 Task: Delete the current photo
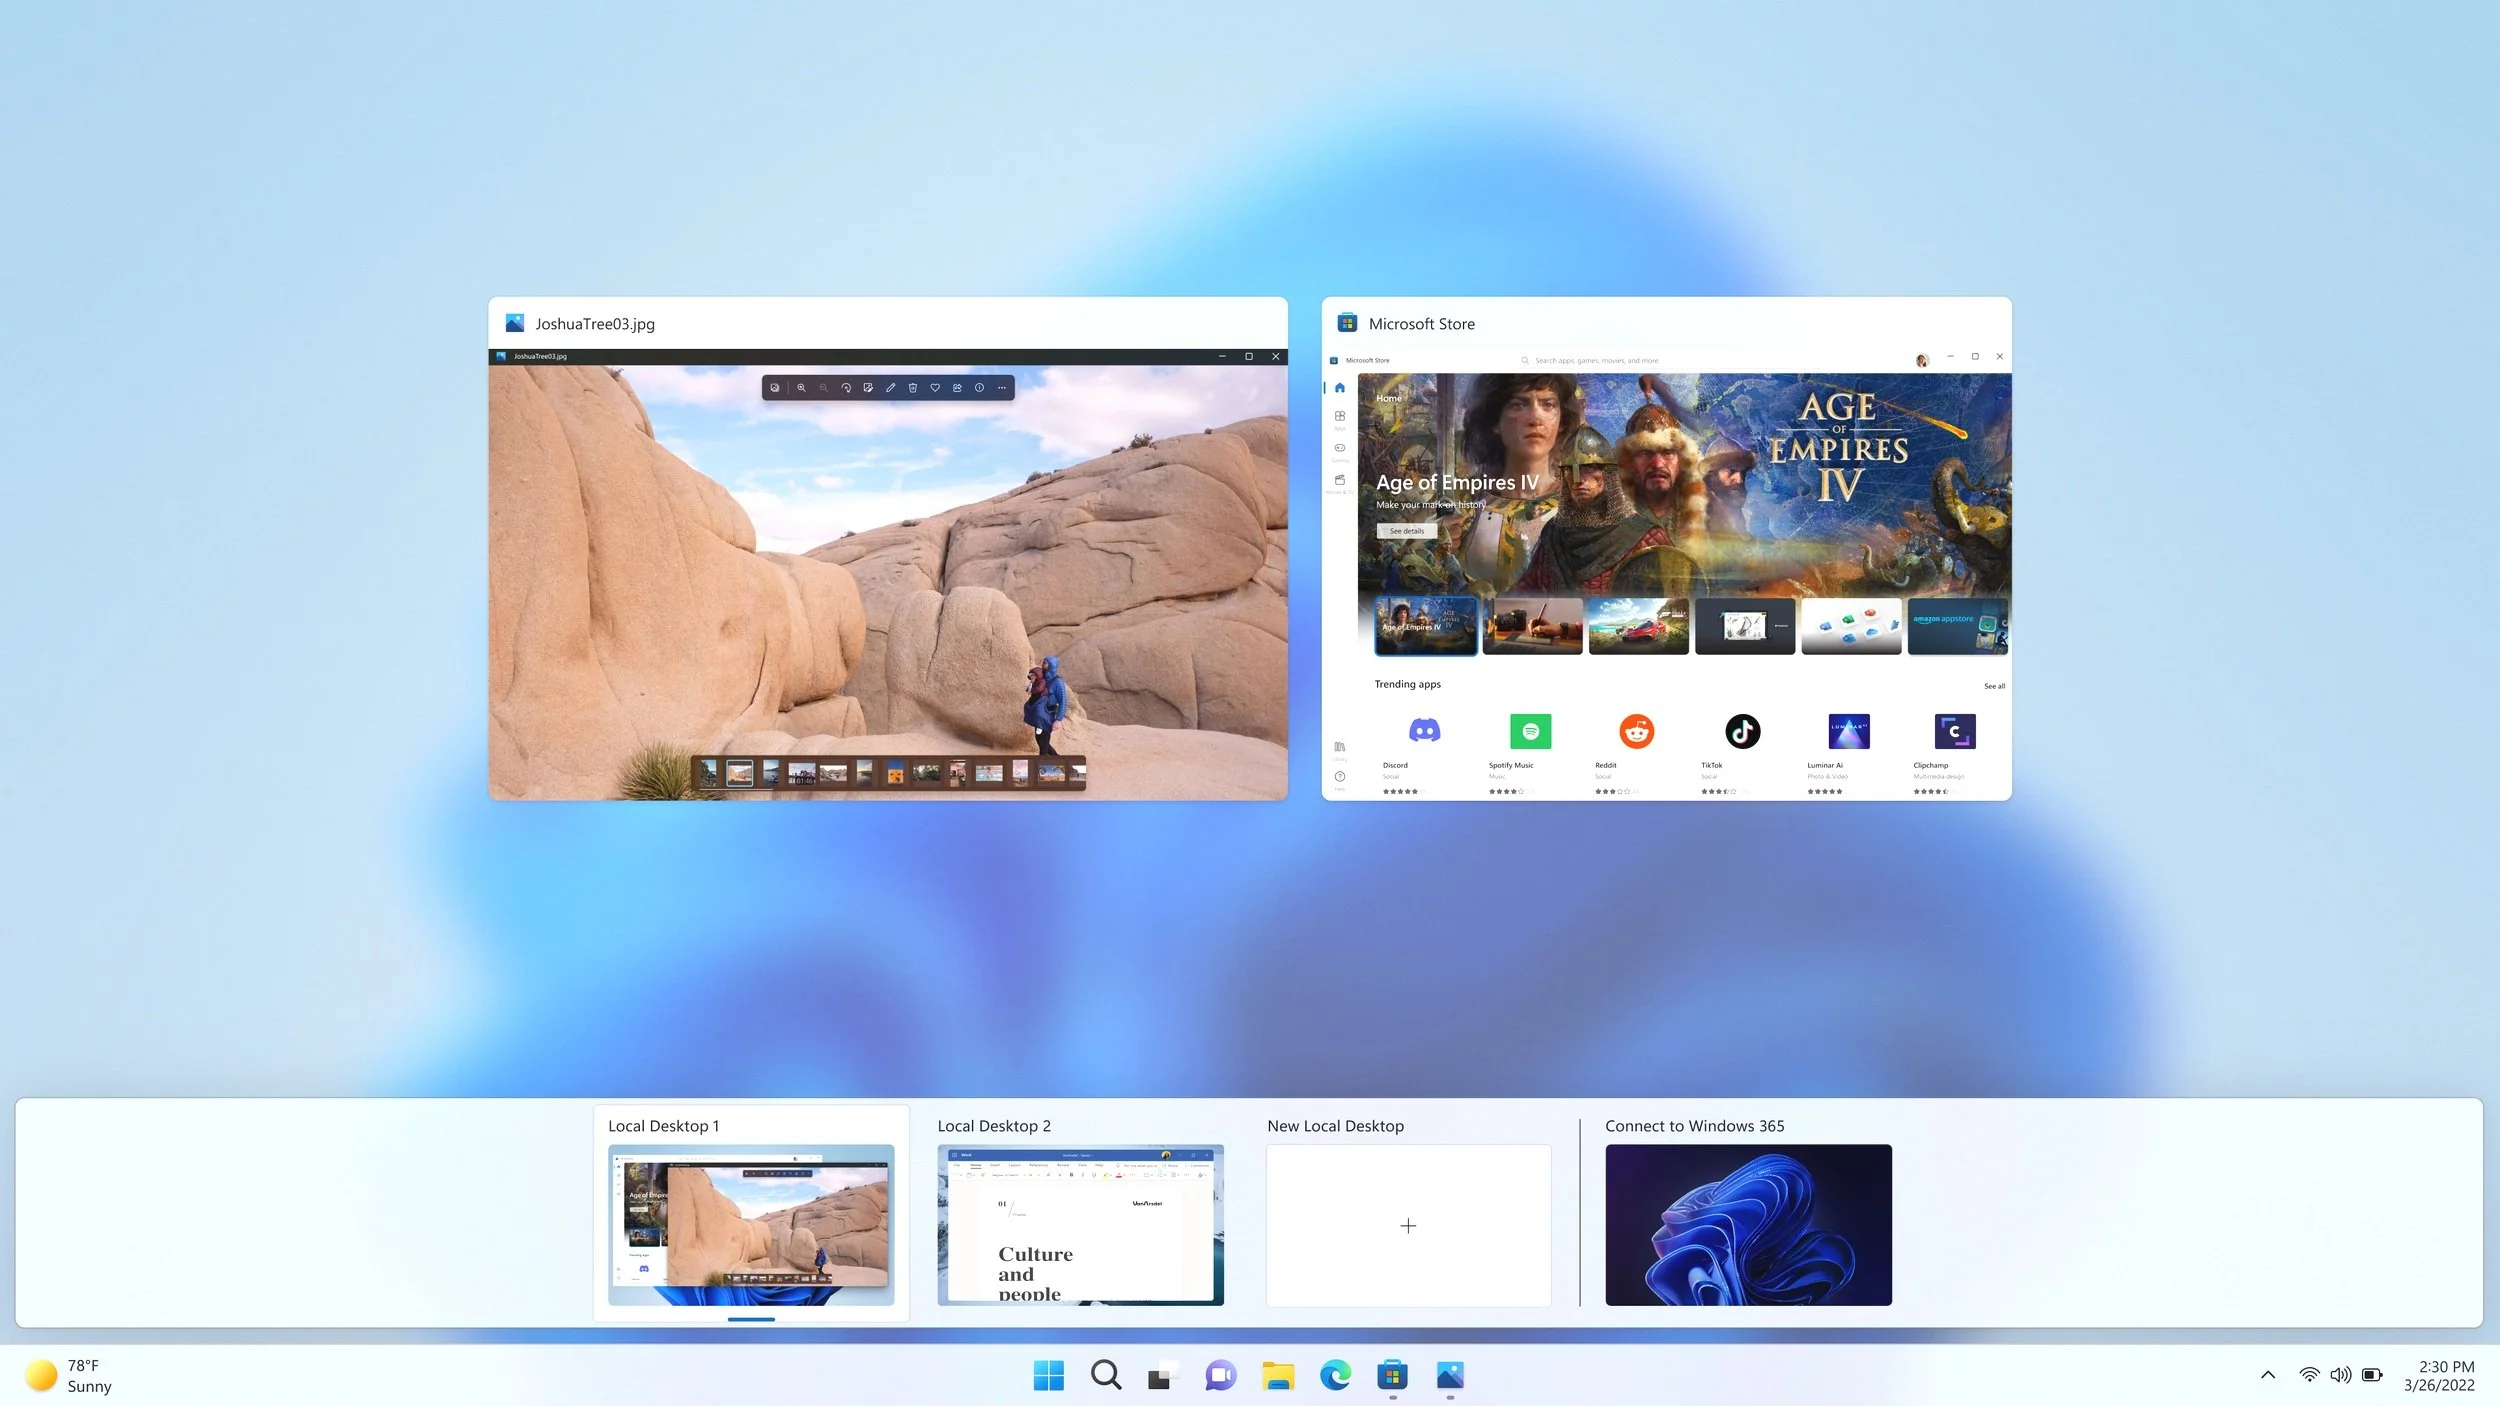click(912, 388)
